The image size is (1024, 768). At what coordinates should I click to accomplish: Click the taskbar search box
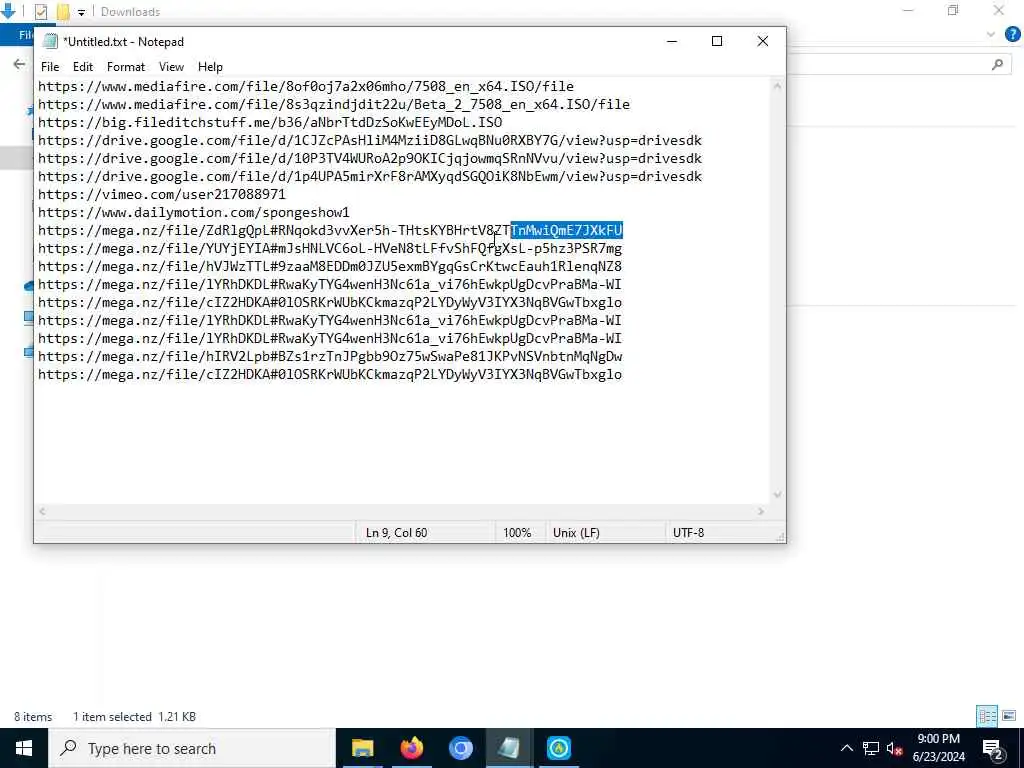coord(192,748)
